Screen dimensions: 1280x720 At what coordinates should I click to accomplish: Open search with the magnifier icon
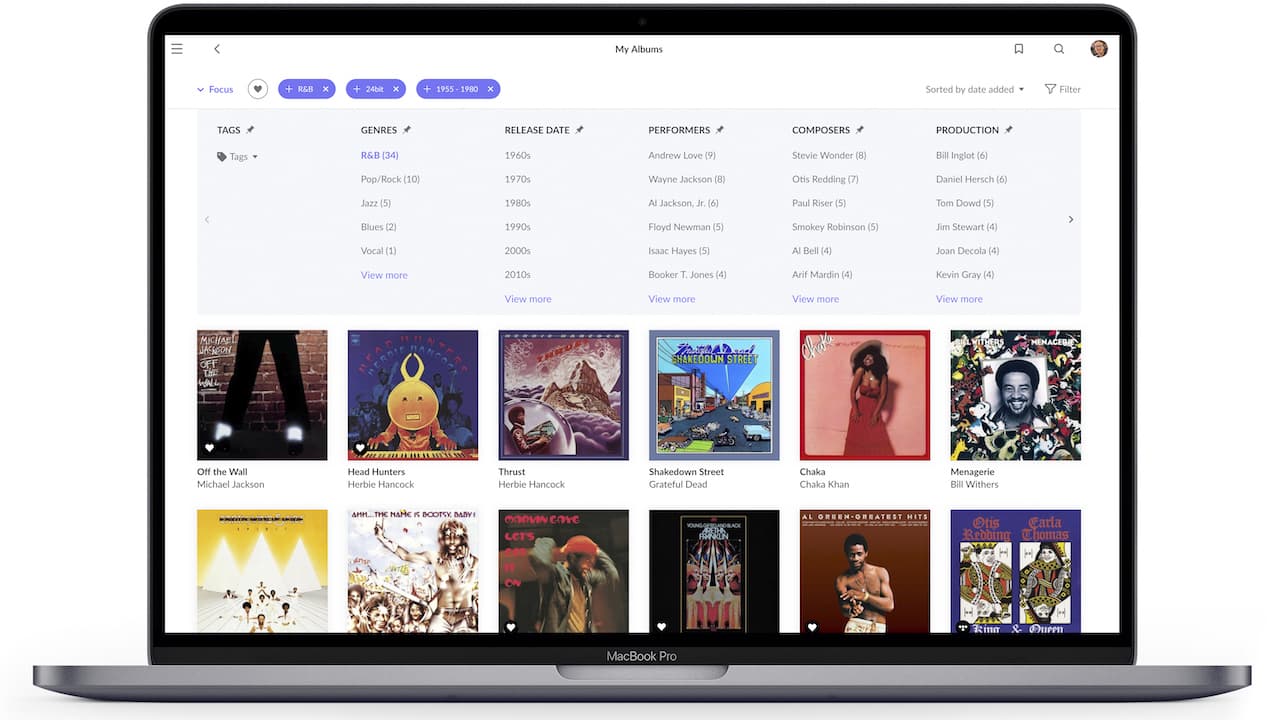tap(1059, 49)
